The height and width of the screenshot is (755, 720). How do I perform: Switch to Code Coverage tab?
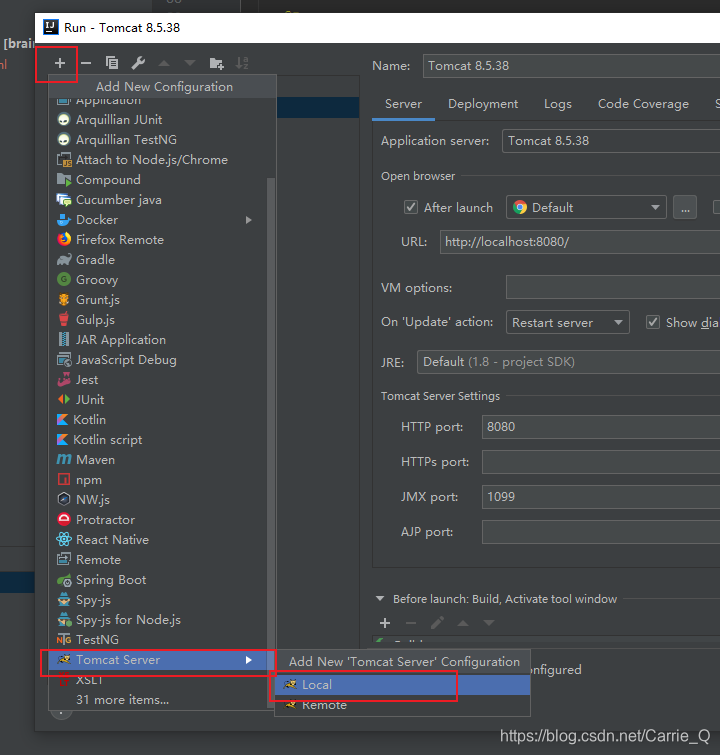(643, 104)
